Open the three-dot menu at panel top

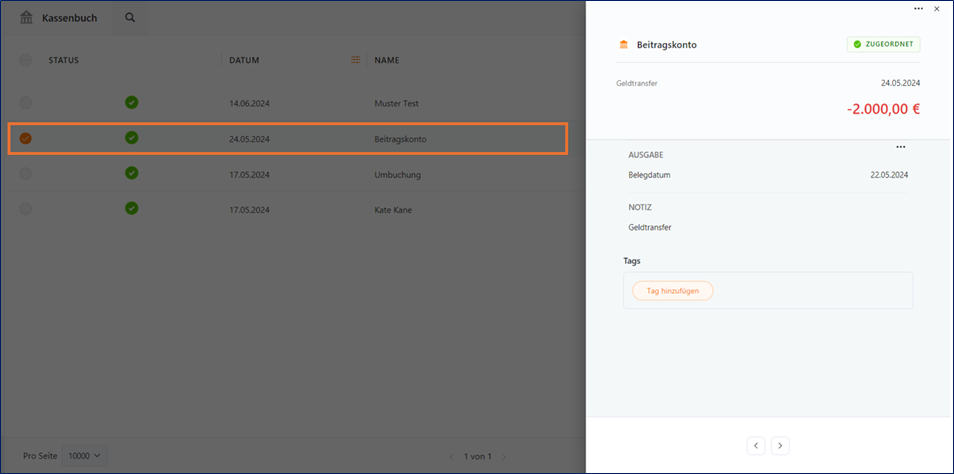919,9
